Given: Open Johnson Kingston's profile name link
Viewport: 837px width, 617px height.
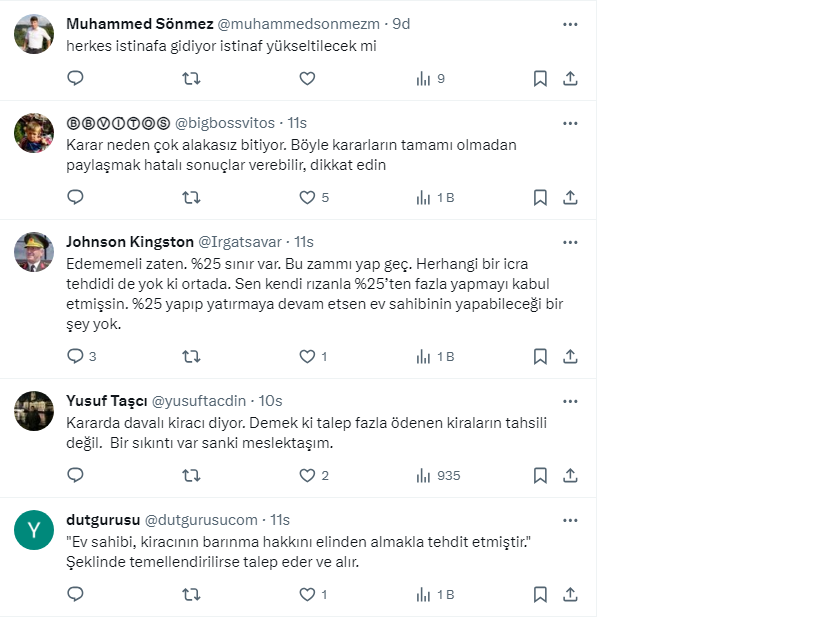Looking at the screenshot, I should tap(127, 242).
